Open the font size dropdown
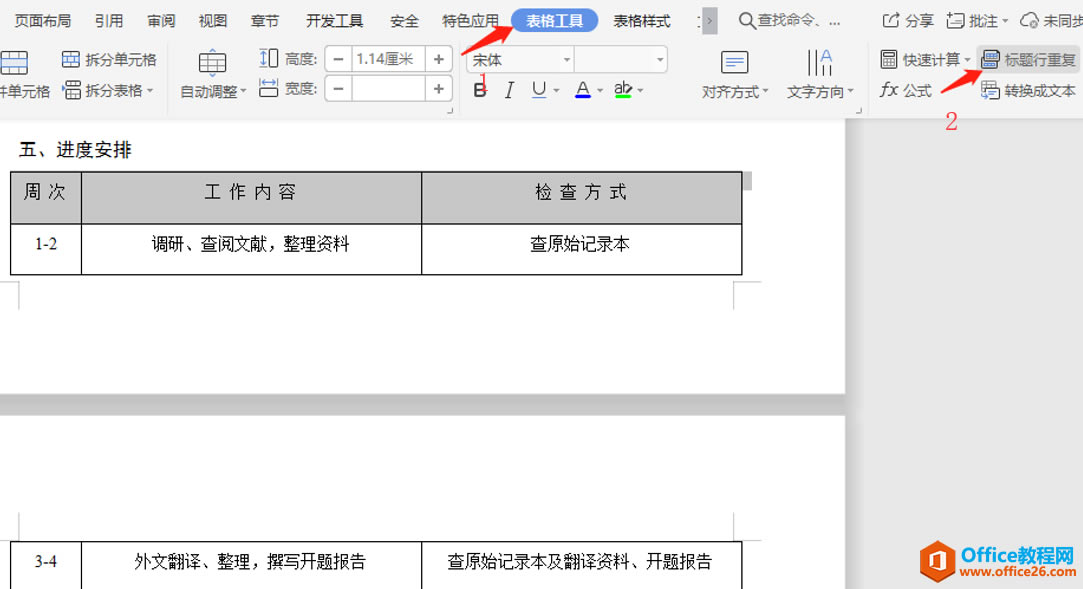Image resolution: width=1083 pixels, height=589 pixels. pyautogui.click(x=660, y=60)
